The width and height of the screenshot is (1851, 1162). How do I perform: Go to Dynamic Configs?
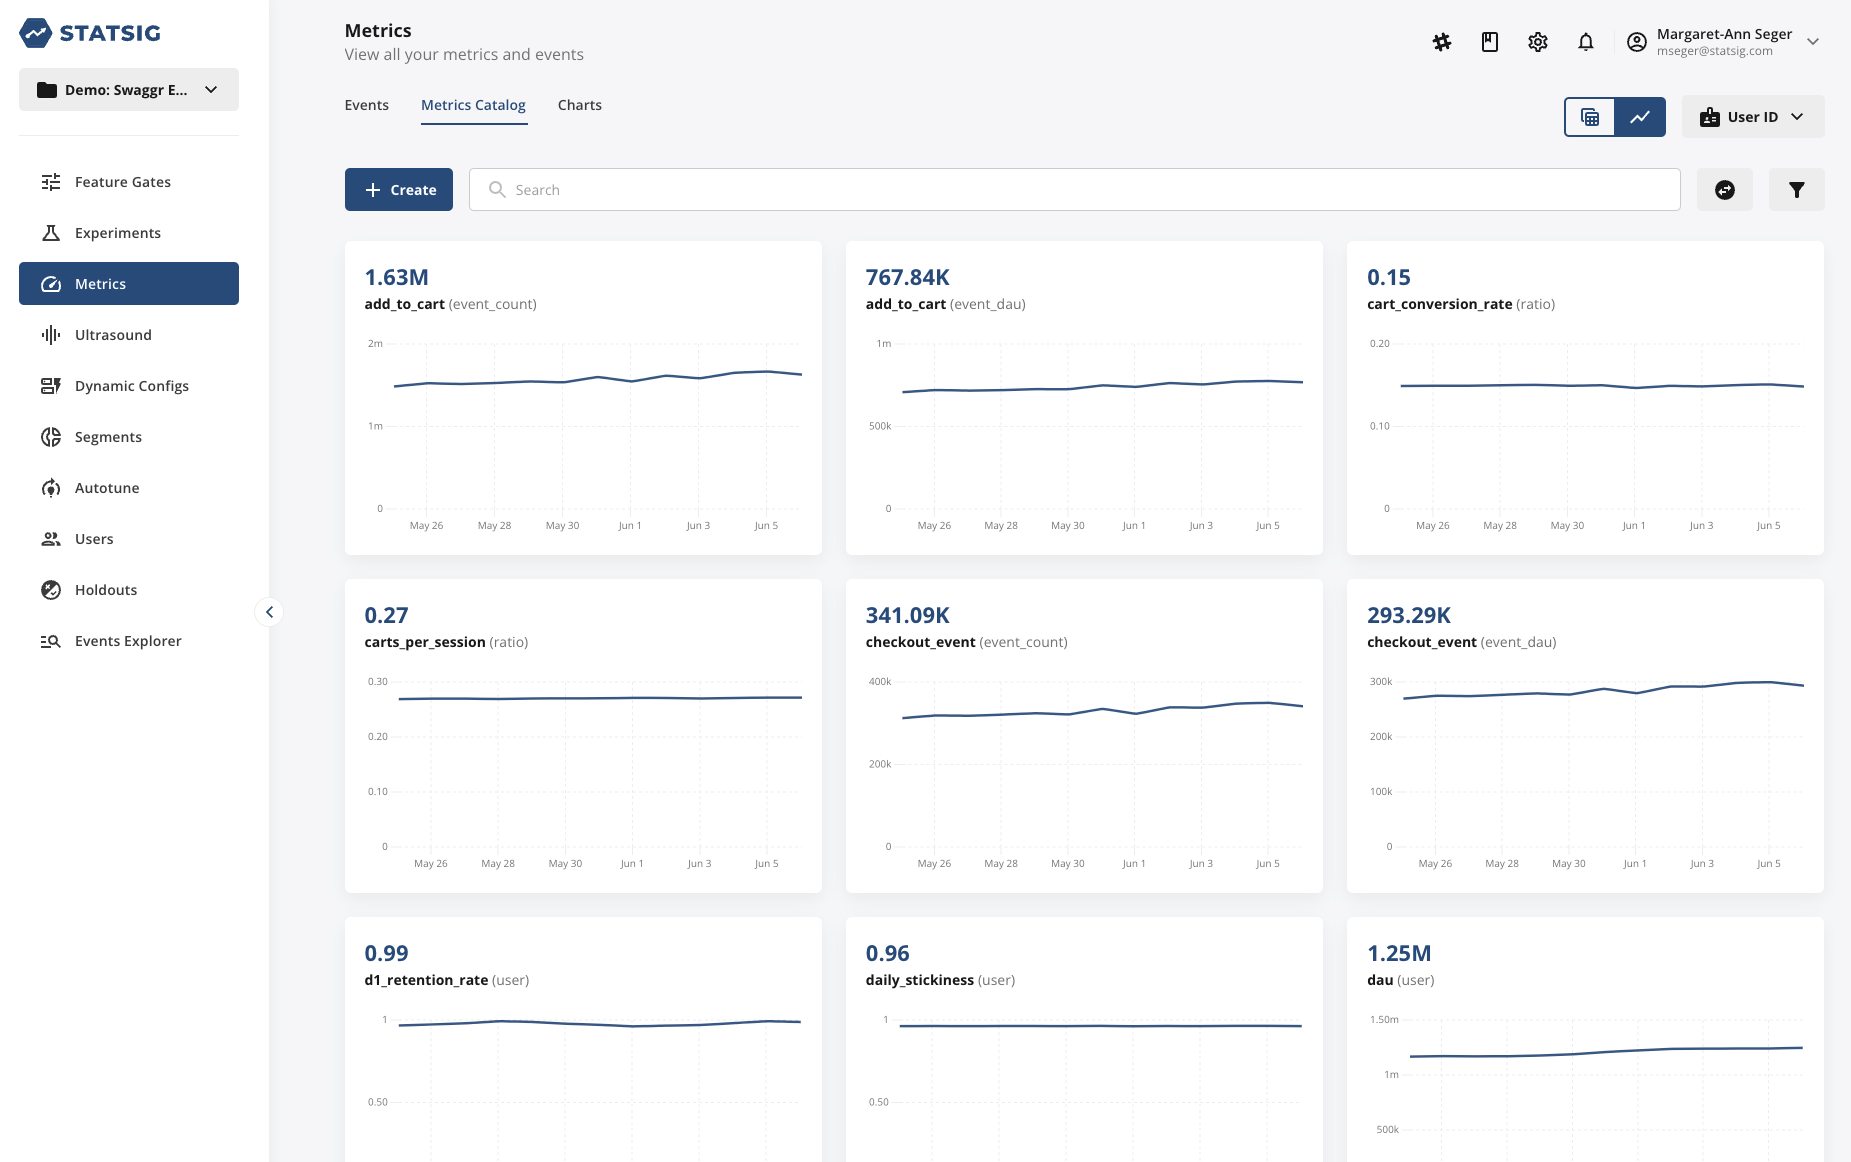click(x=131, y=385)
